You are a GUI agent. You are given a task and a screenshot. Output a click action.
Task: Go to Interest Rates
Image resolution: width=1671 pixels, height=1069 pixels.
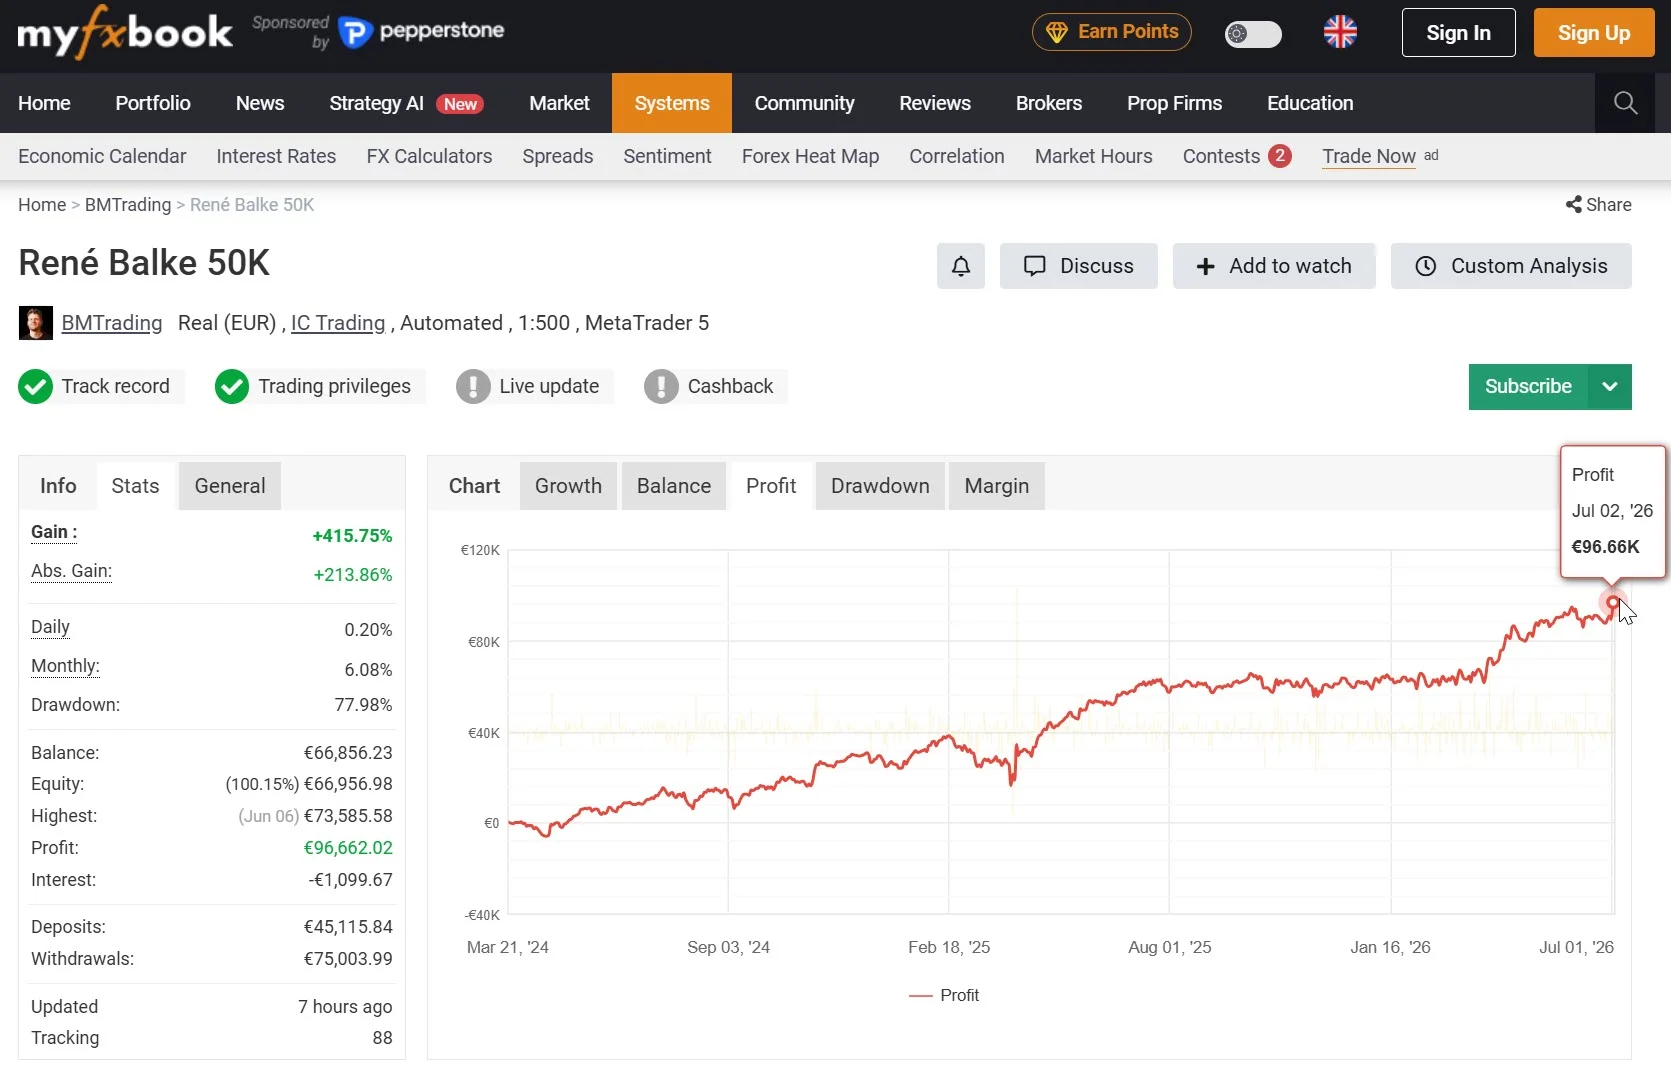pos(276,156)
